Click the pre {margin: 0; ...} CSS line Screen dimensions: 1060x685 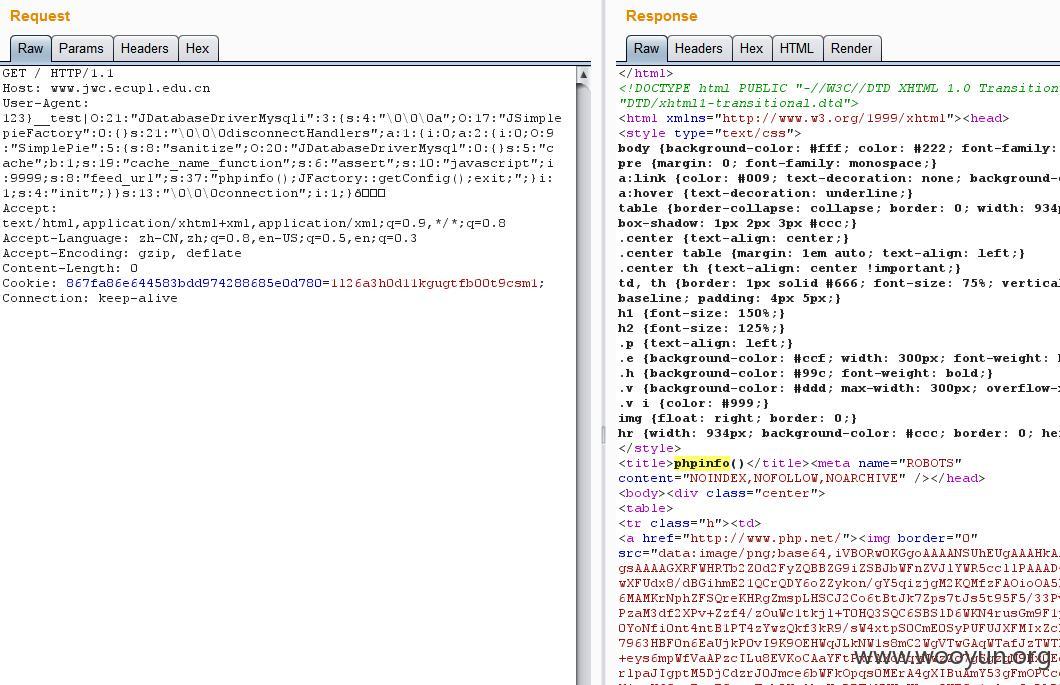(x=777, y=163)
